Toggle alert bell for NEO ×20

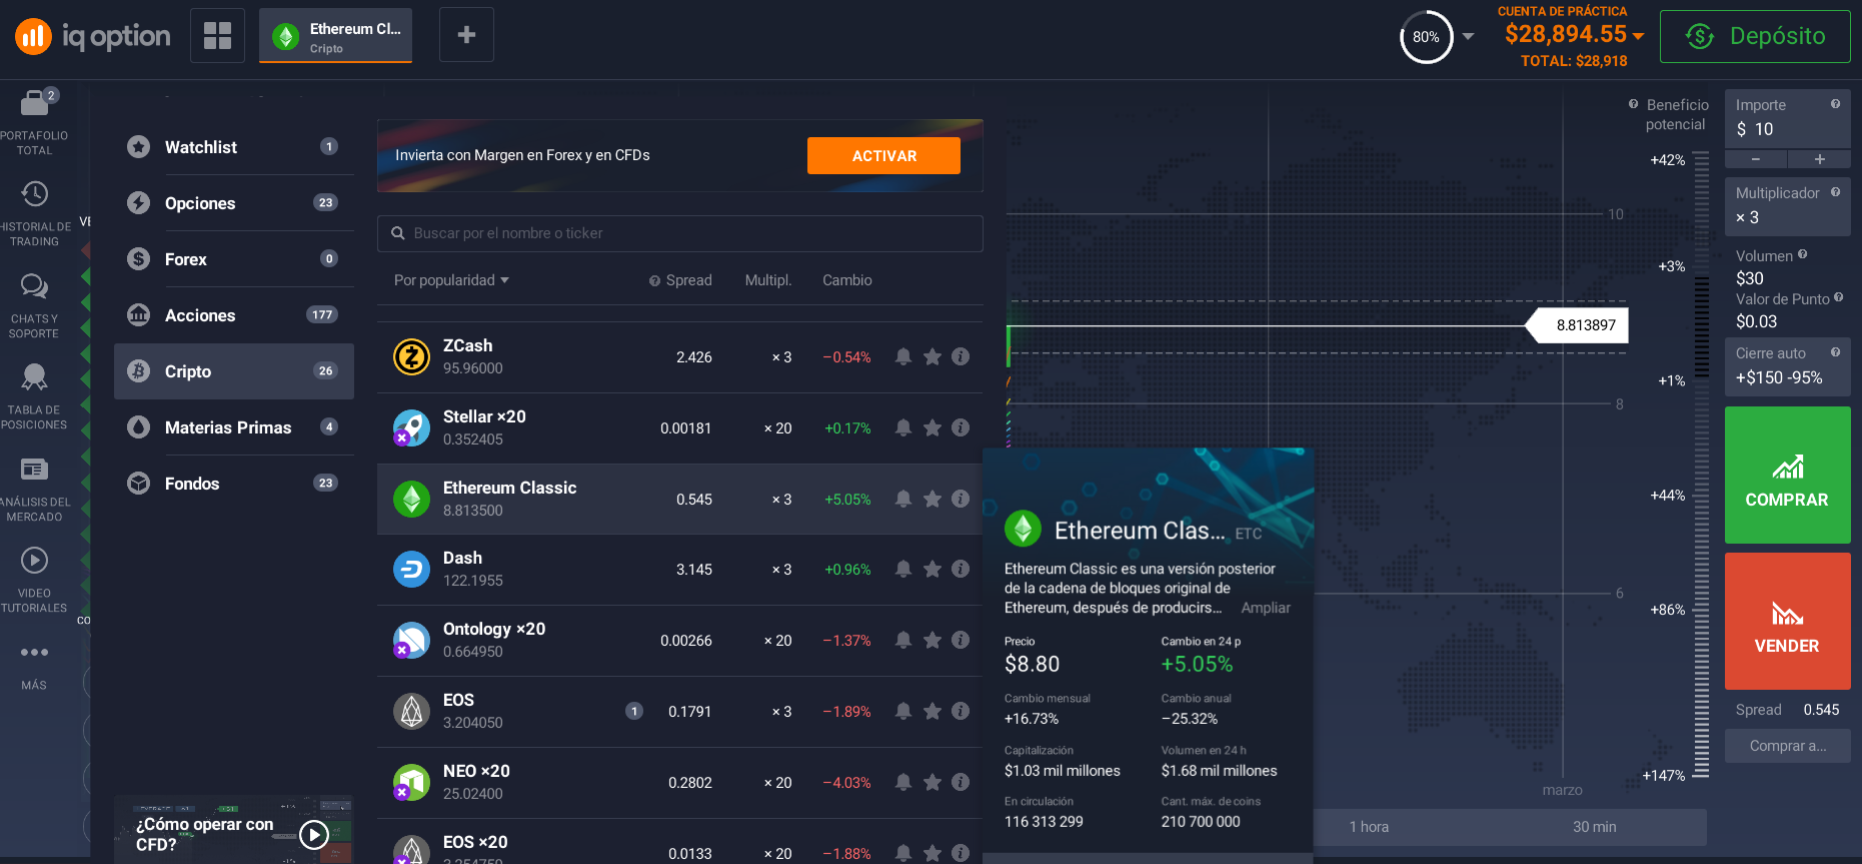(903, 782)
